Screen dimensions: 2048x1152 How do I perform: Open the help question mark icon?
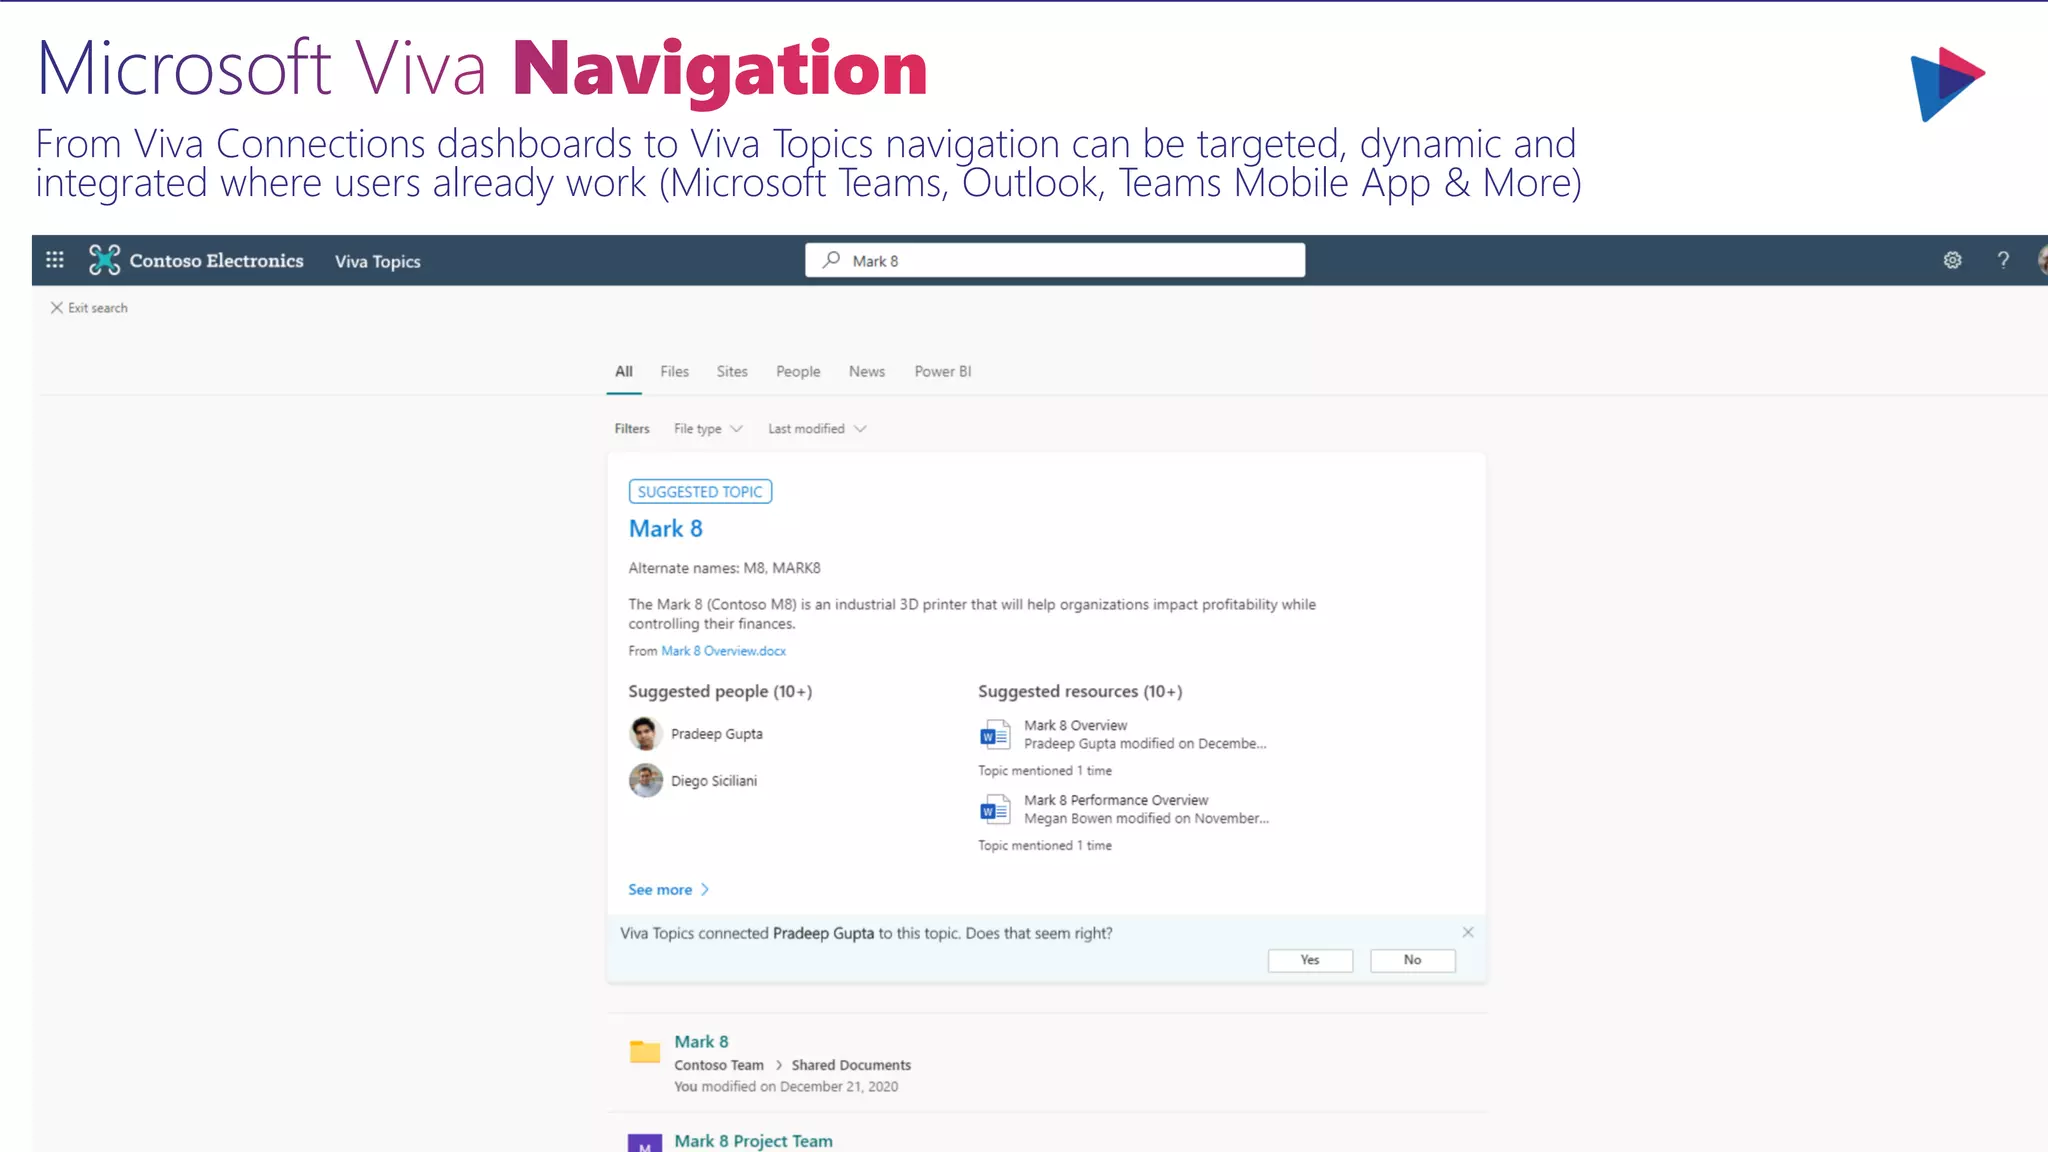point(2003,260)
